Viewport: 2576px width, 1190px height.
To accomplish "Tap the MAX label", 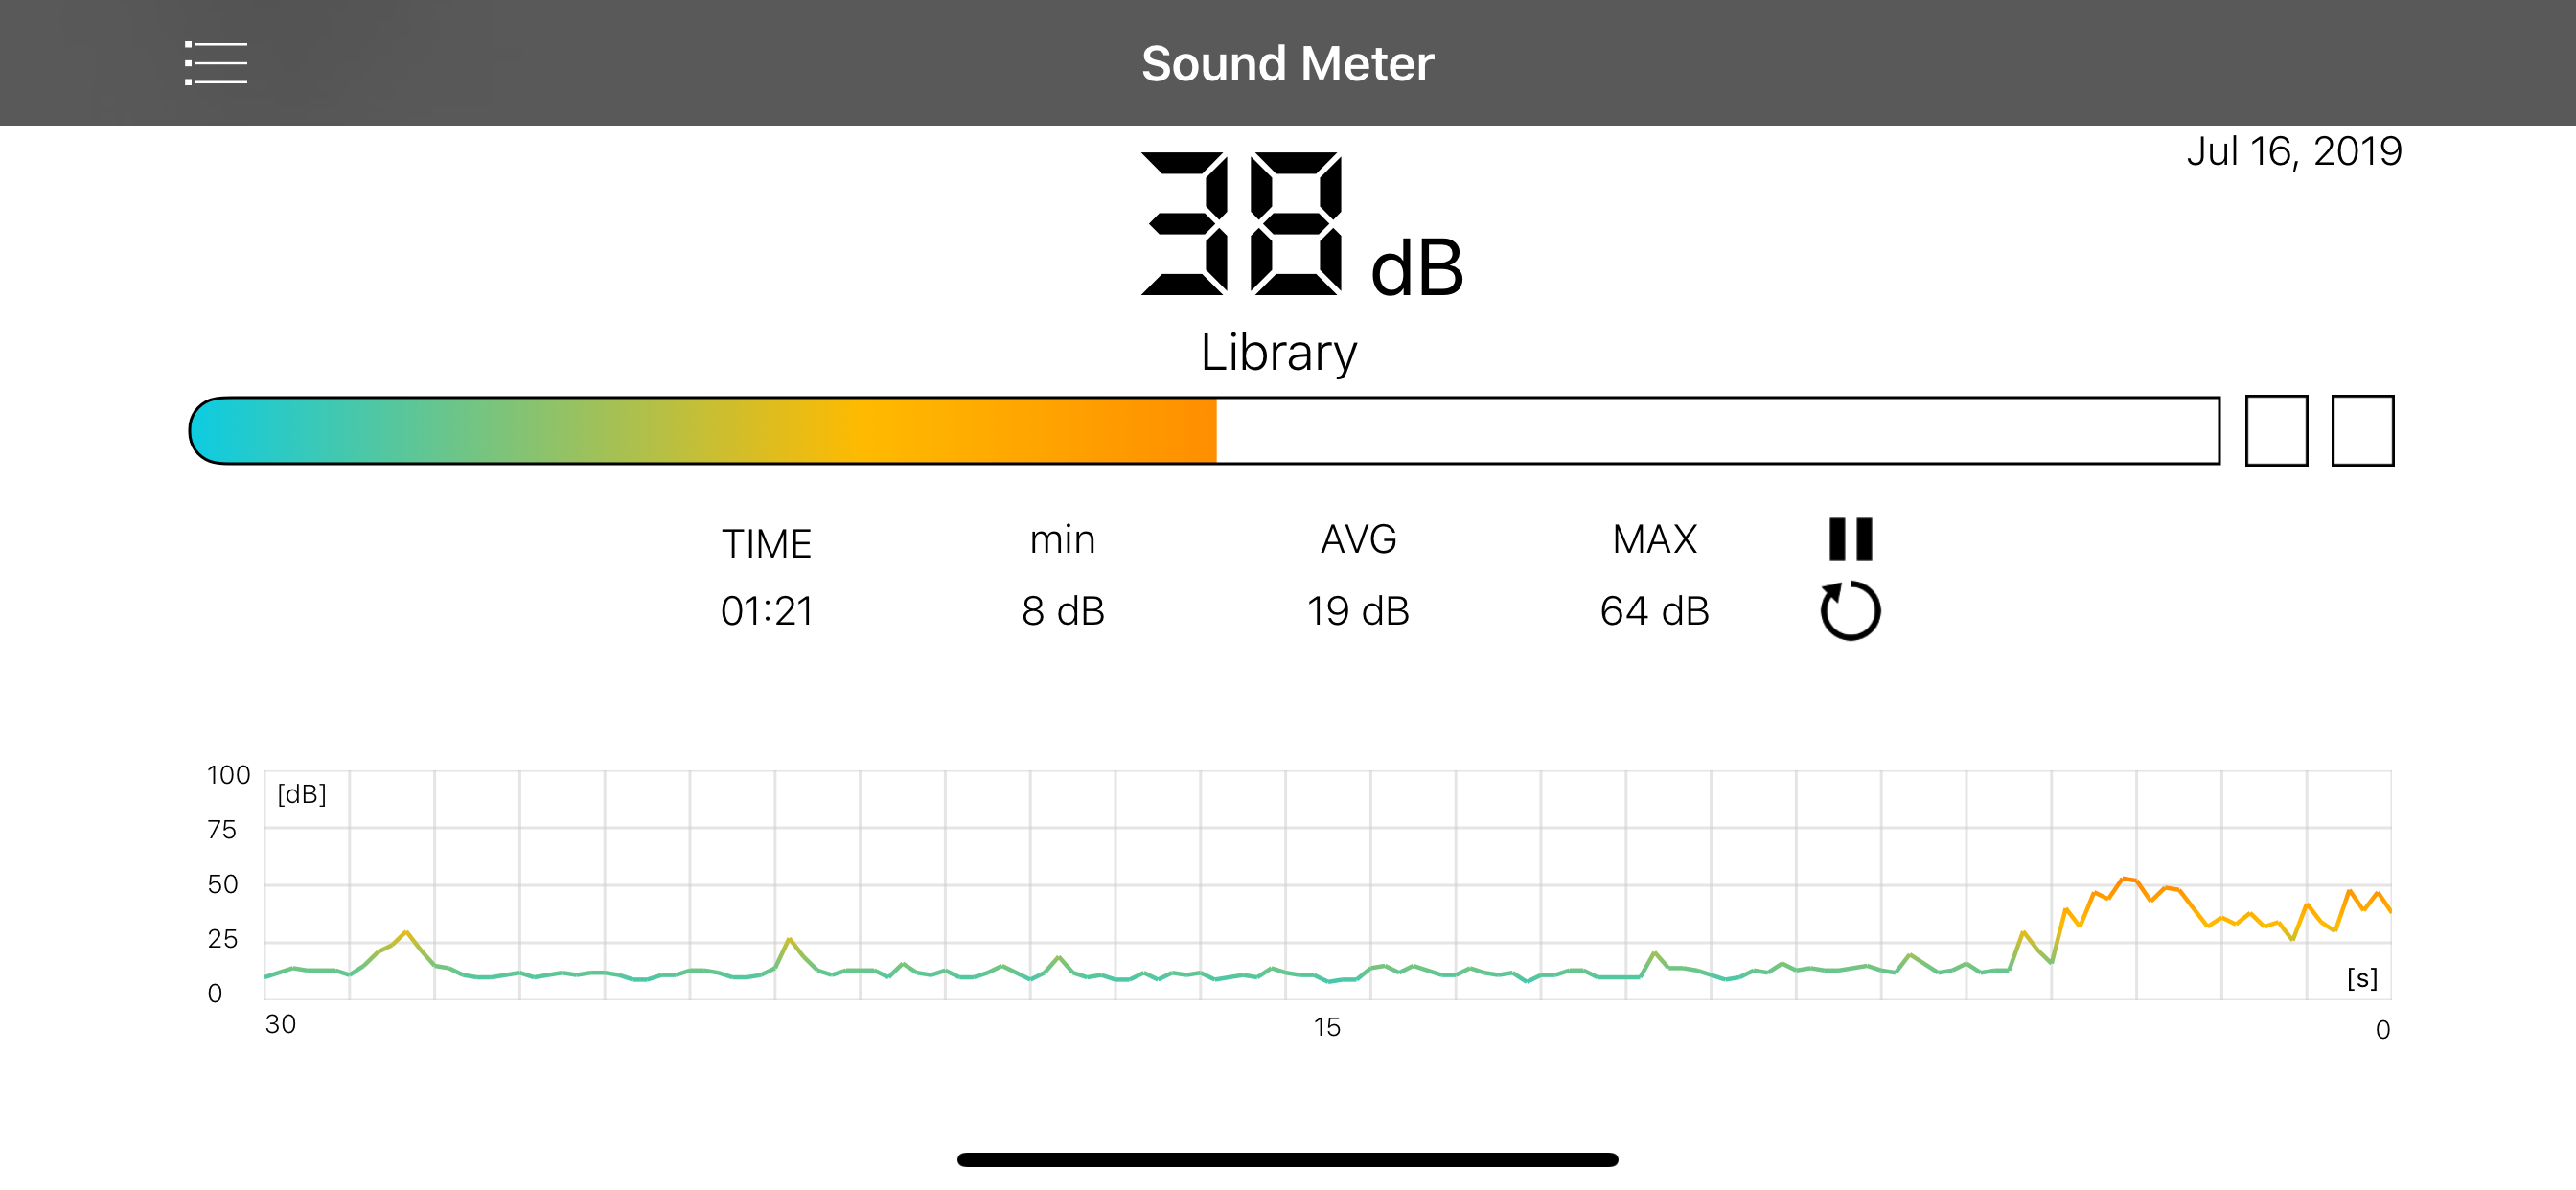I will (1655, 540).
